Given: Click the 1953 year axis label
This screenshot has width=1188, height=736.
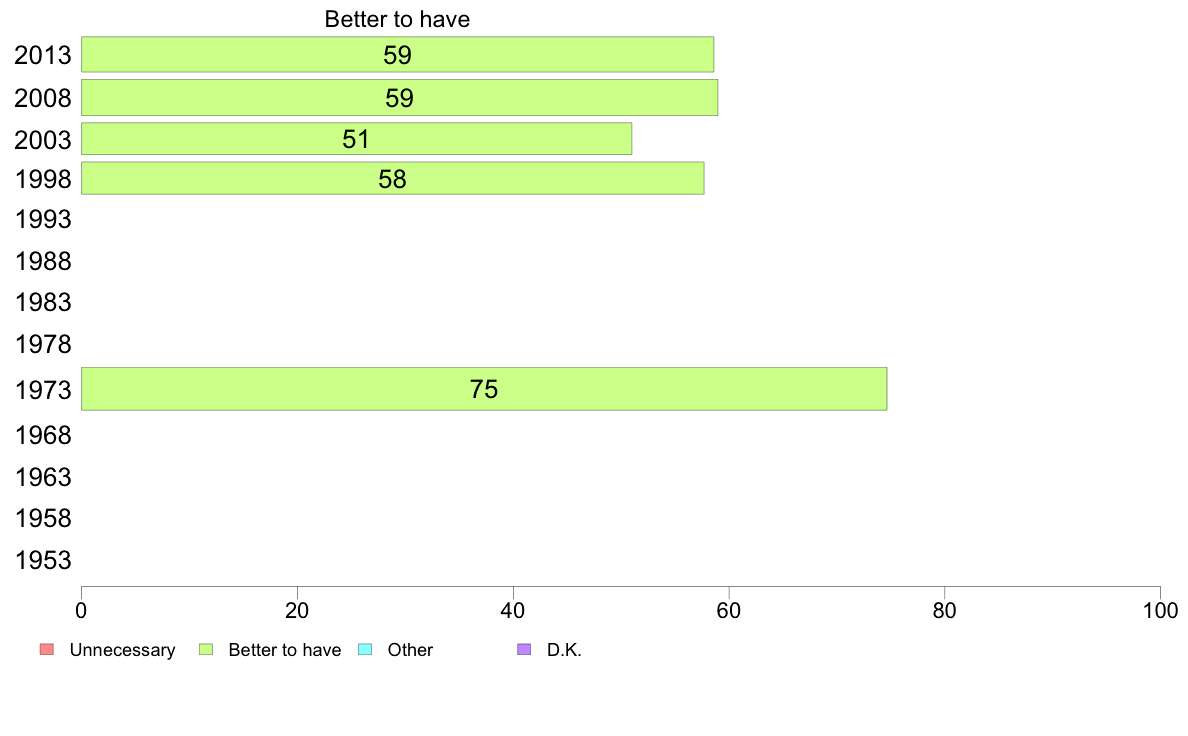Looking at the screenshot, I should tap(43, 560).
